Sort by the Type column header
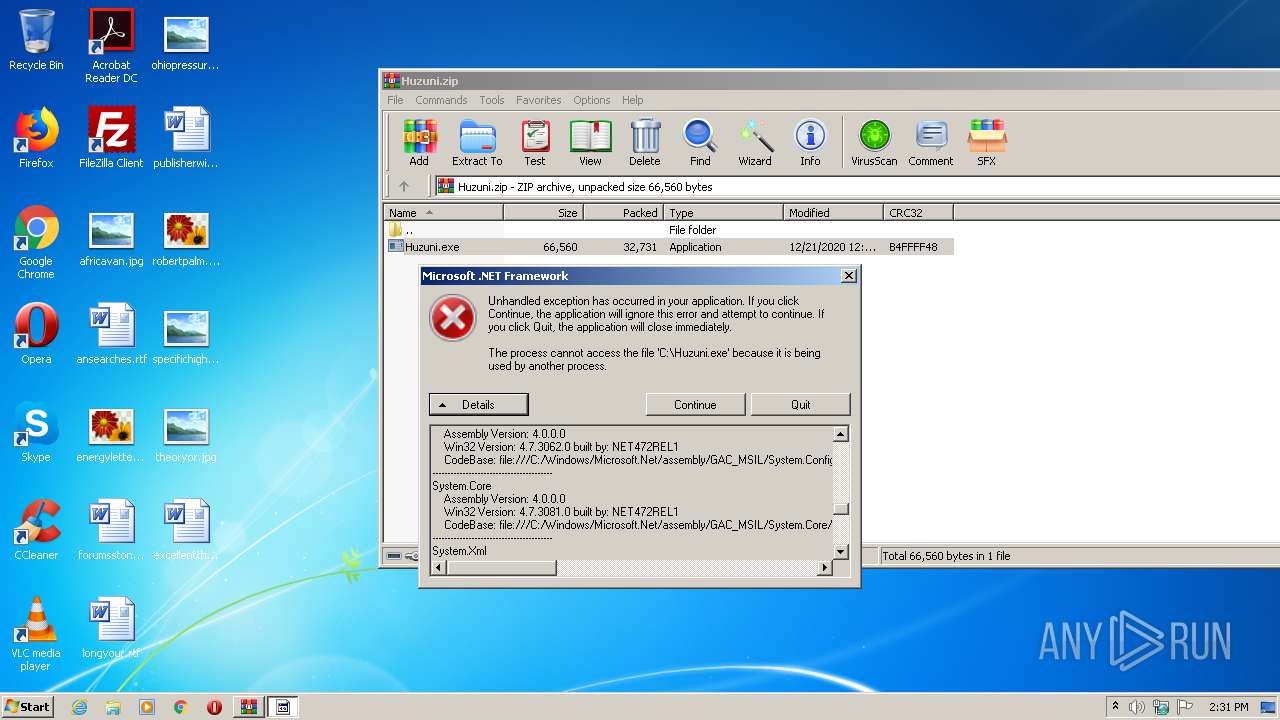This screenshot has width=1280, height=720. (723, 212)
